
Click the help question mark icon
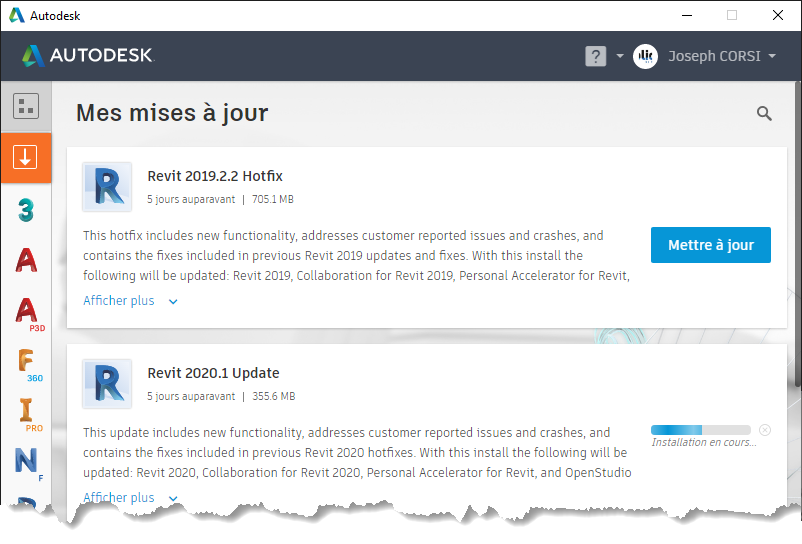595,56
